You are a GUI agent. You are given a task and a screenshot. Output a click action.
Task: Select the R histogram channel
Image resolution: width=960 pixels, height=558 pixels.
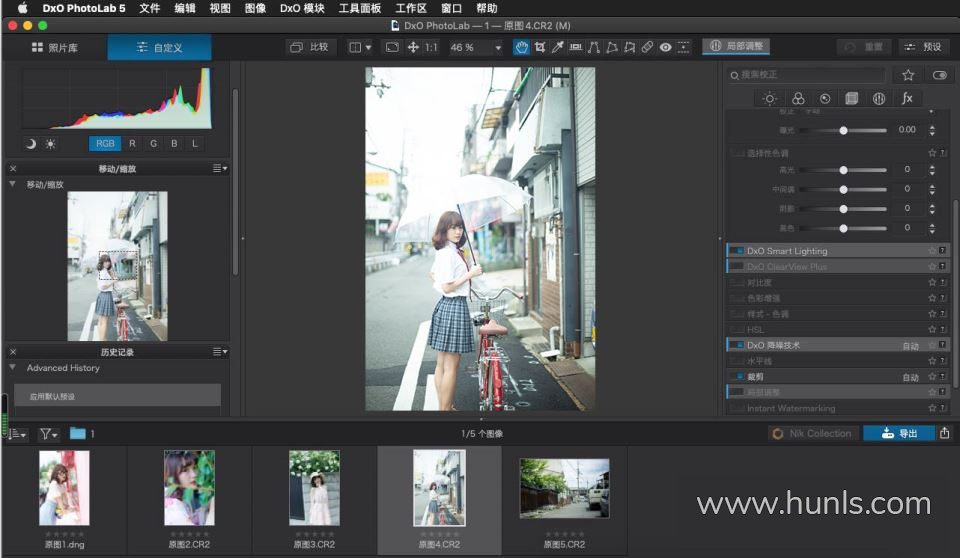click(132, 143)
